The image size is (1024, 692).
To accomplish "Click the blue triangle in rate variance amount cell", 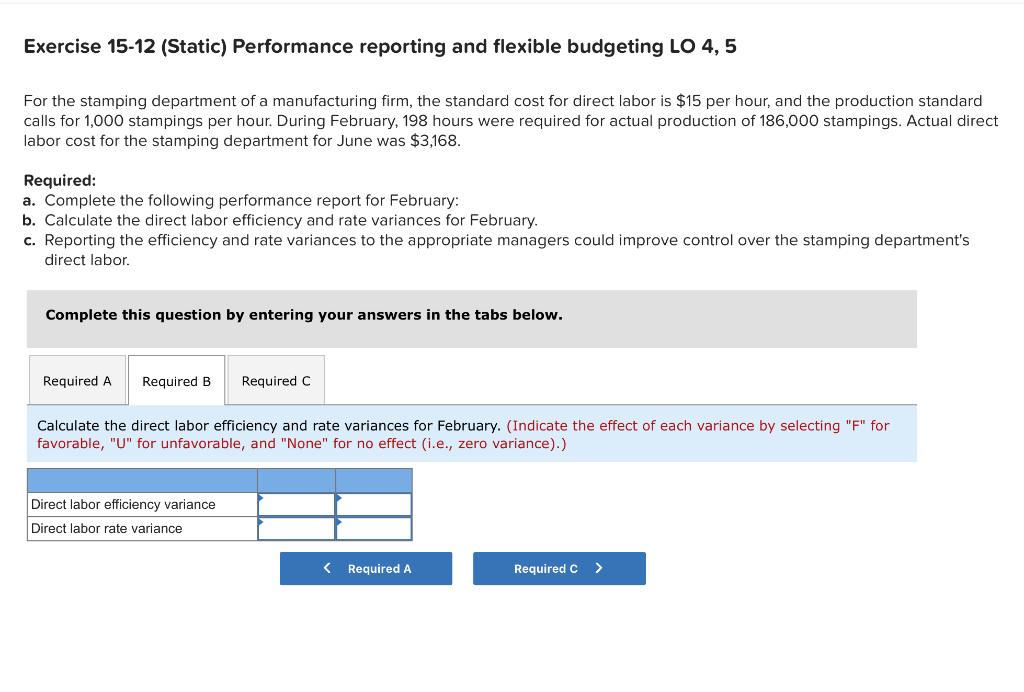I will (x=262, y=523).
